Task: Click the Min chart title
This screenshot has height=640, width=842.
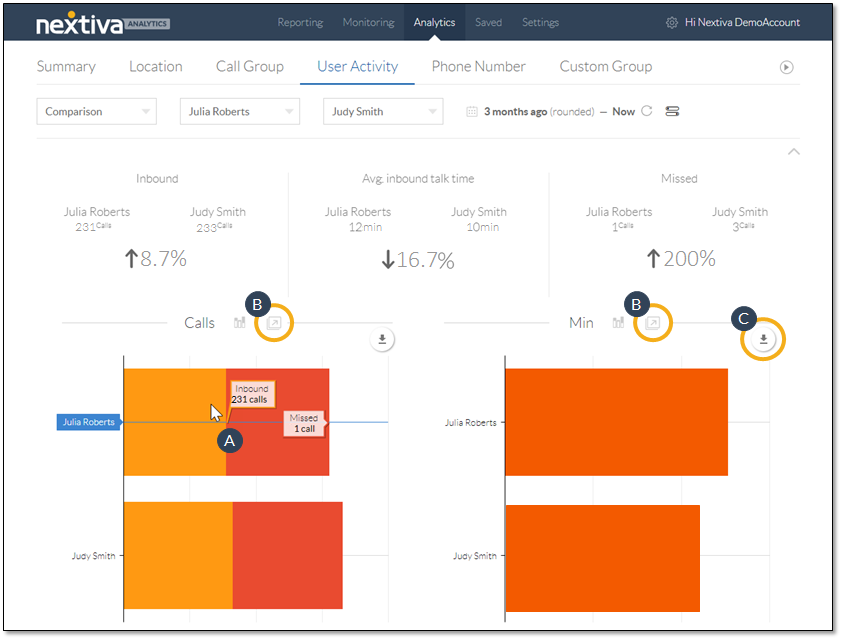Action: (581, 323)
